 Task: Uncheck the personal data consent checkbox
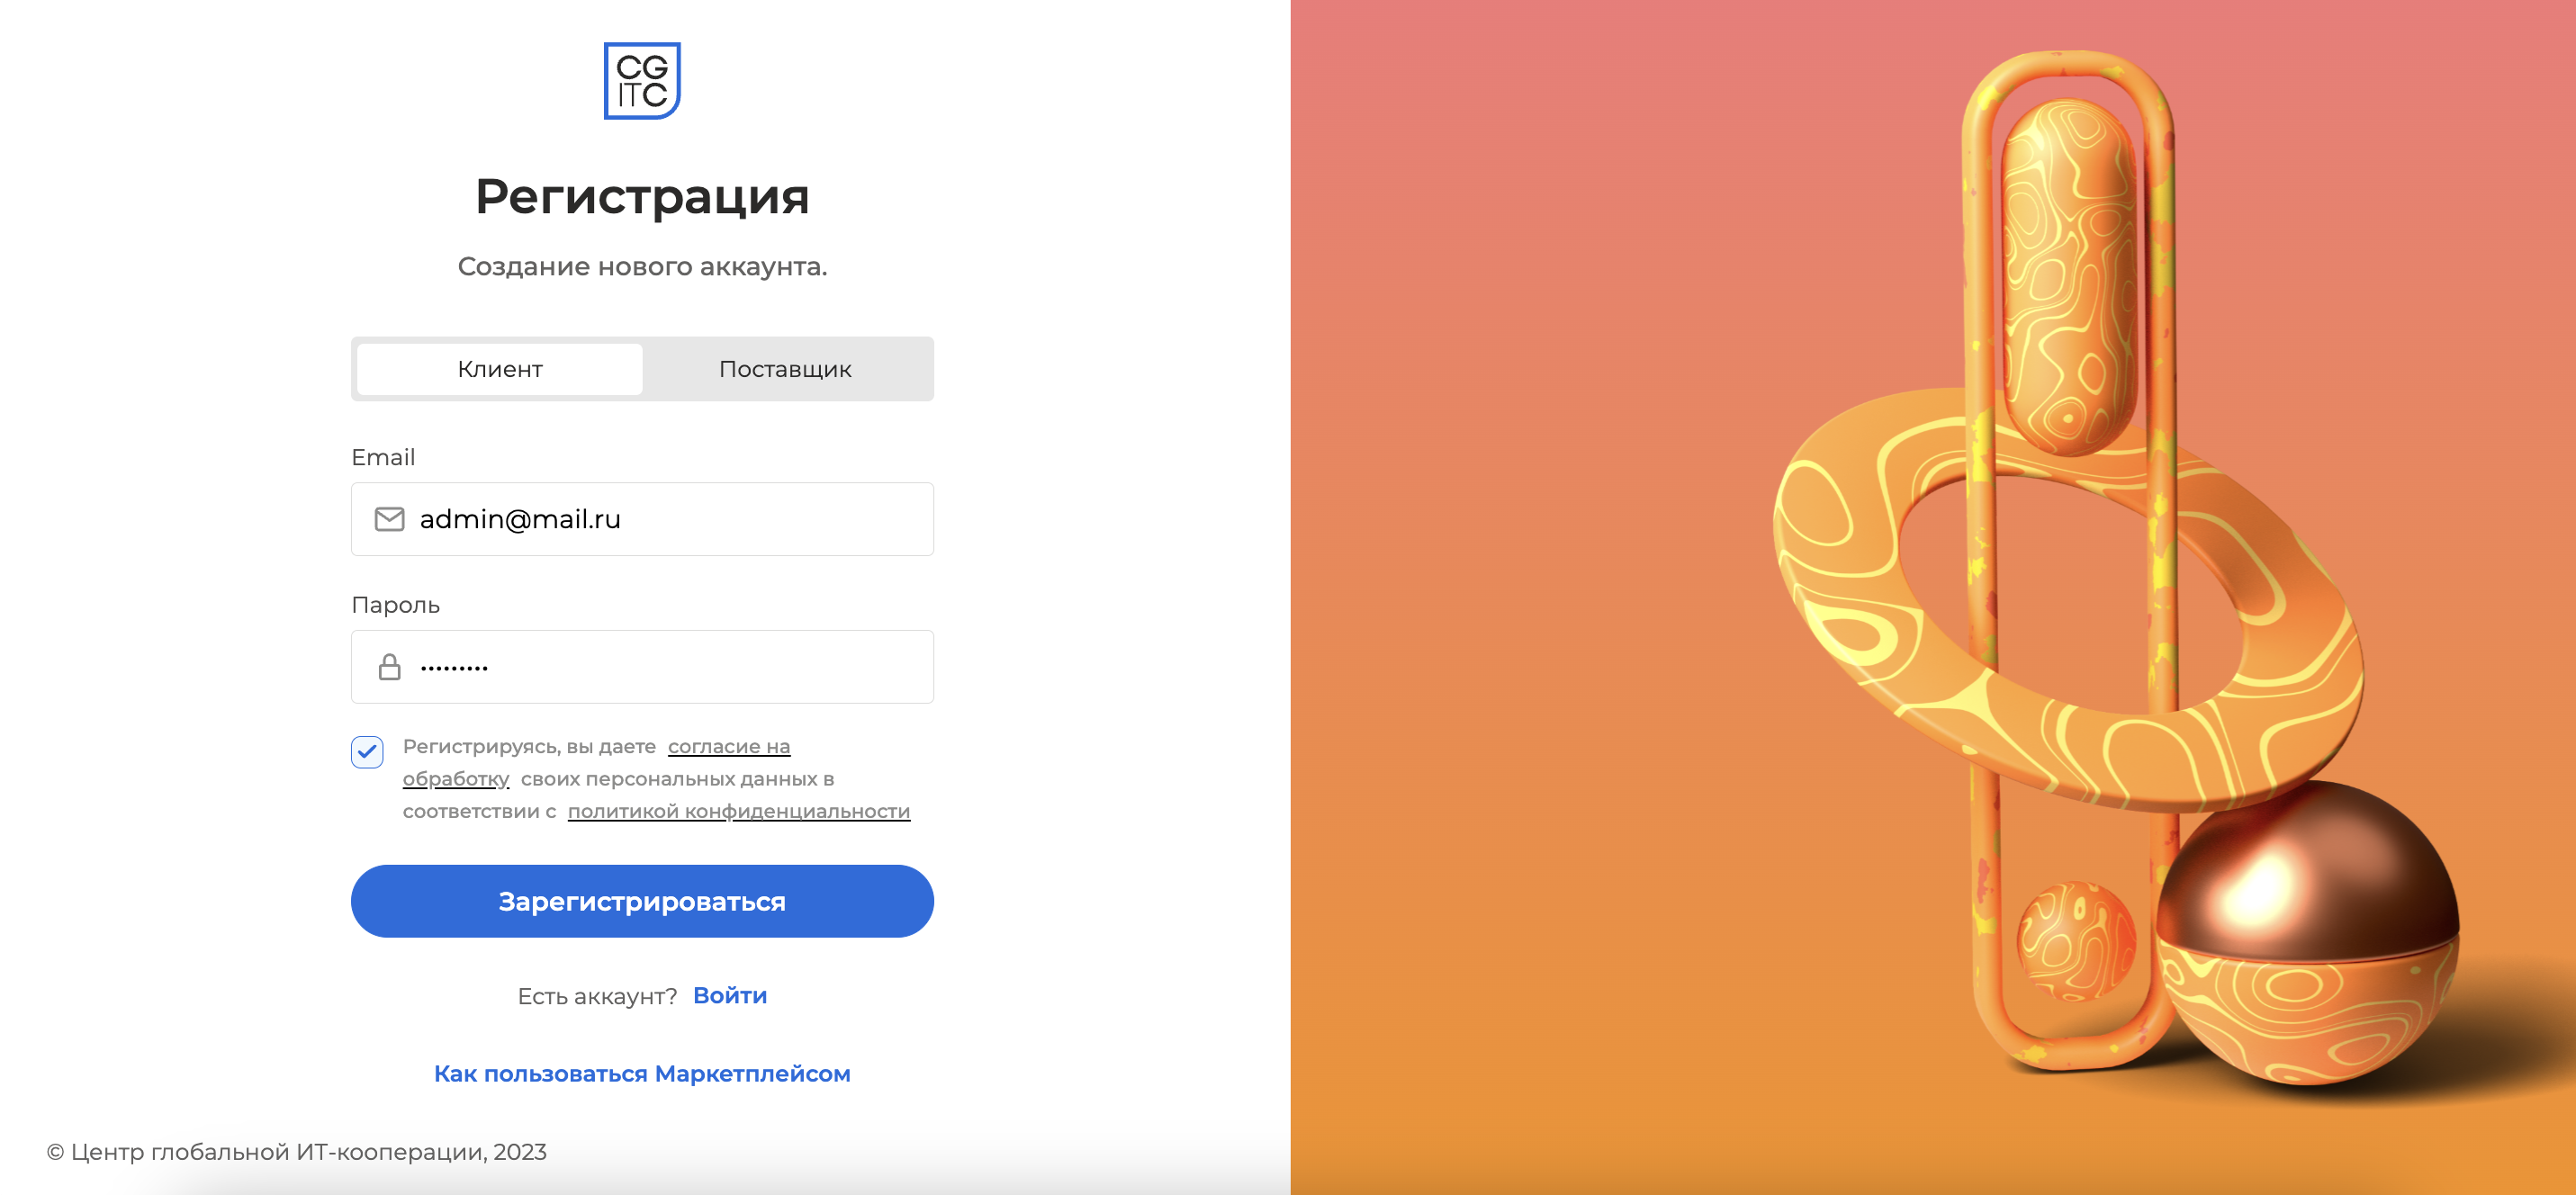(367, 752)
